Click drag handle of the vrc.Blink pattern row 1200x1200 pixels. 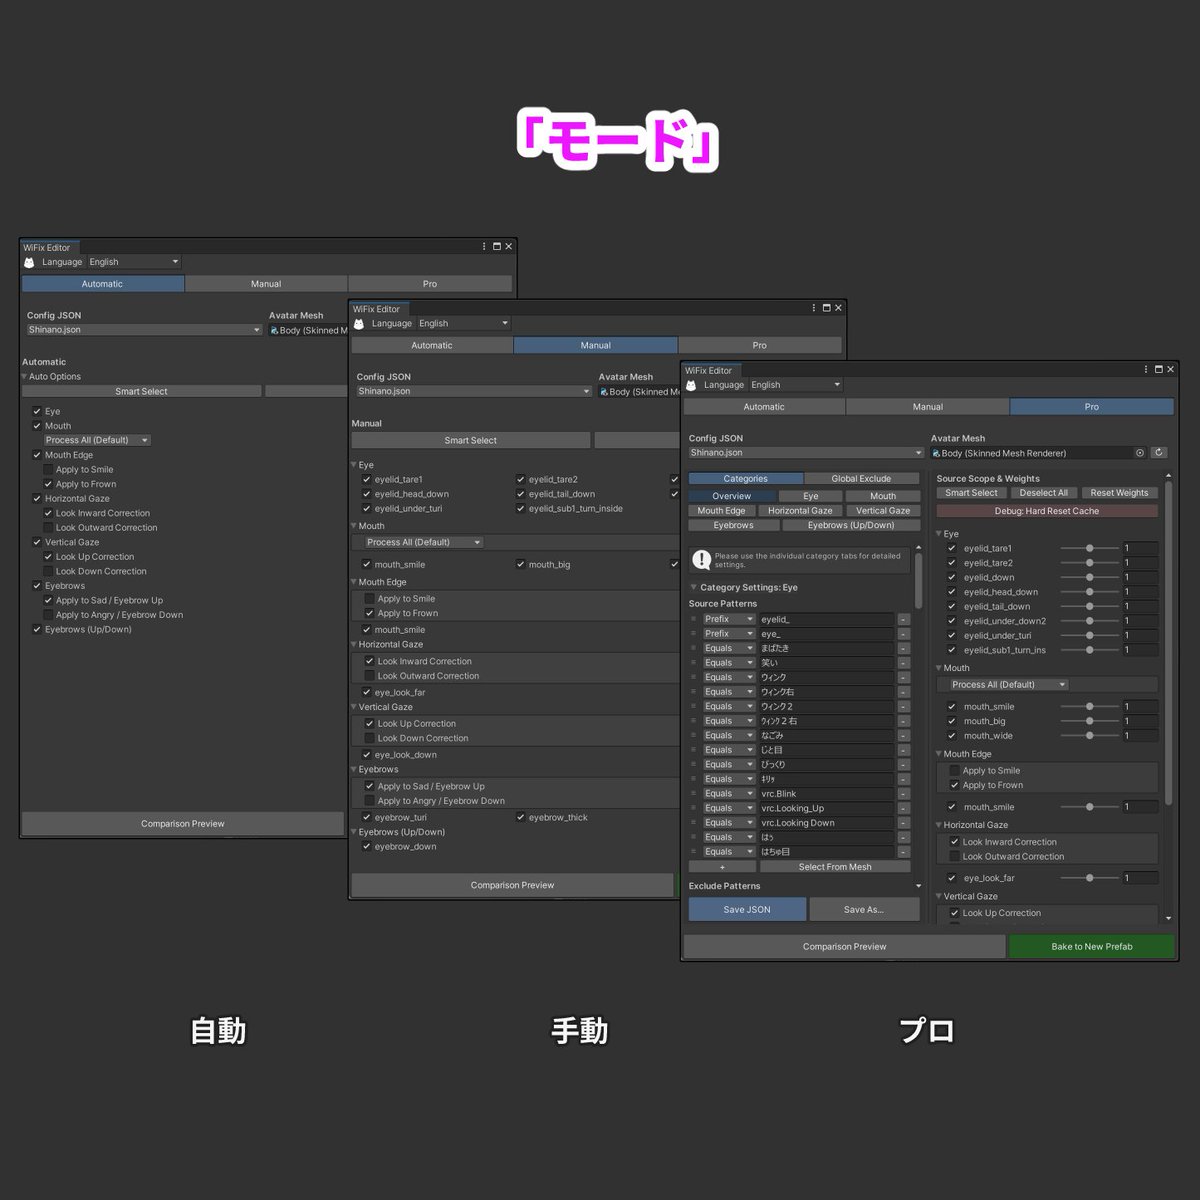693,794
